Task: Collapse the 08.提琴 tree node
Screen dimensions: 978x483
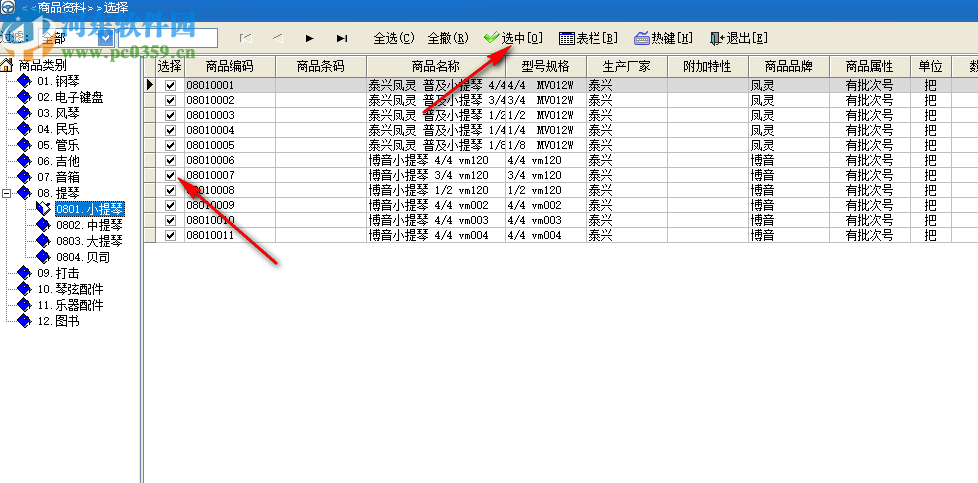Action: coord(6,193)
